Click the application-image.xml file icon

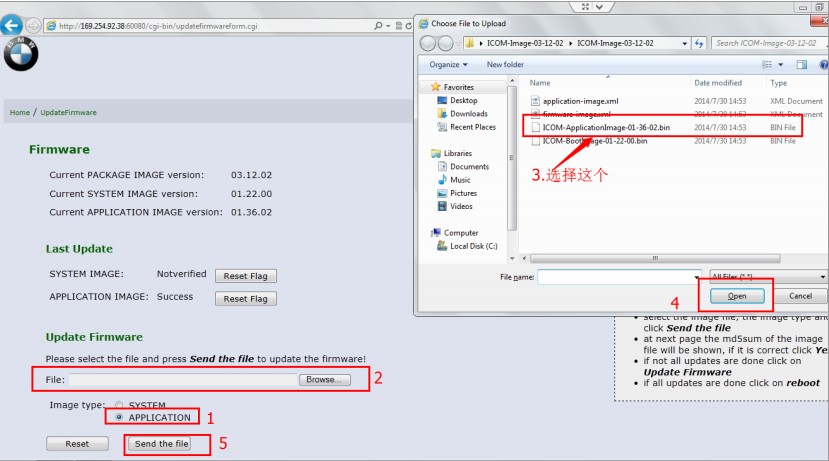tap(535, 101)
